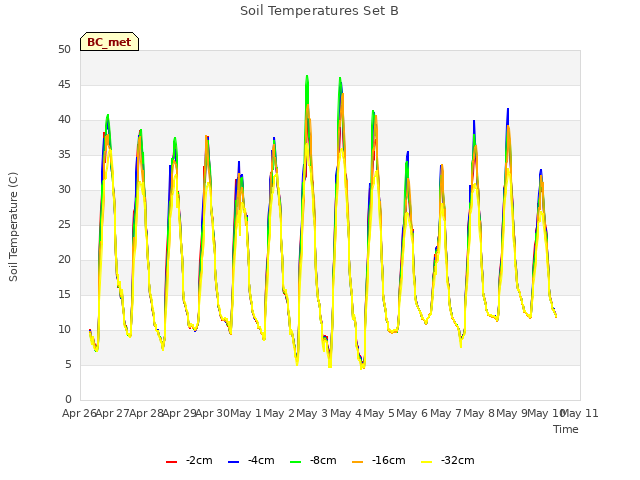640x480 pixels.
Task: Click the Apr 28 x-axis label
Action: pos(146,413)
